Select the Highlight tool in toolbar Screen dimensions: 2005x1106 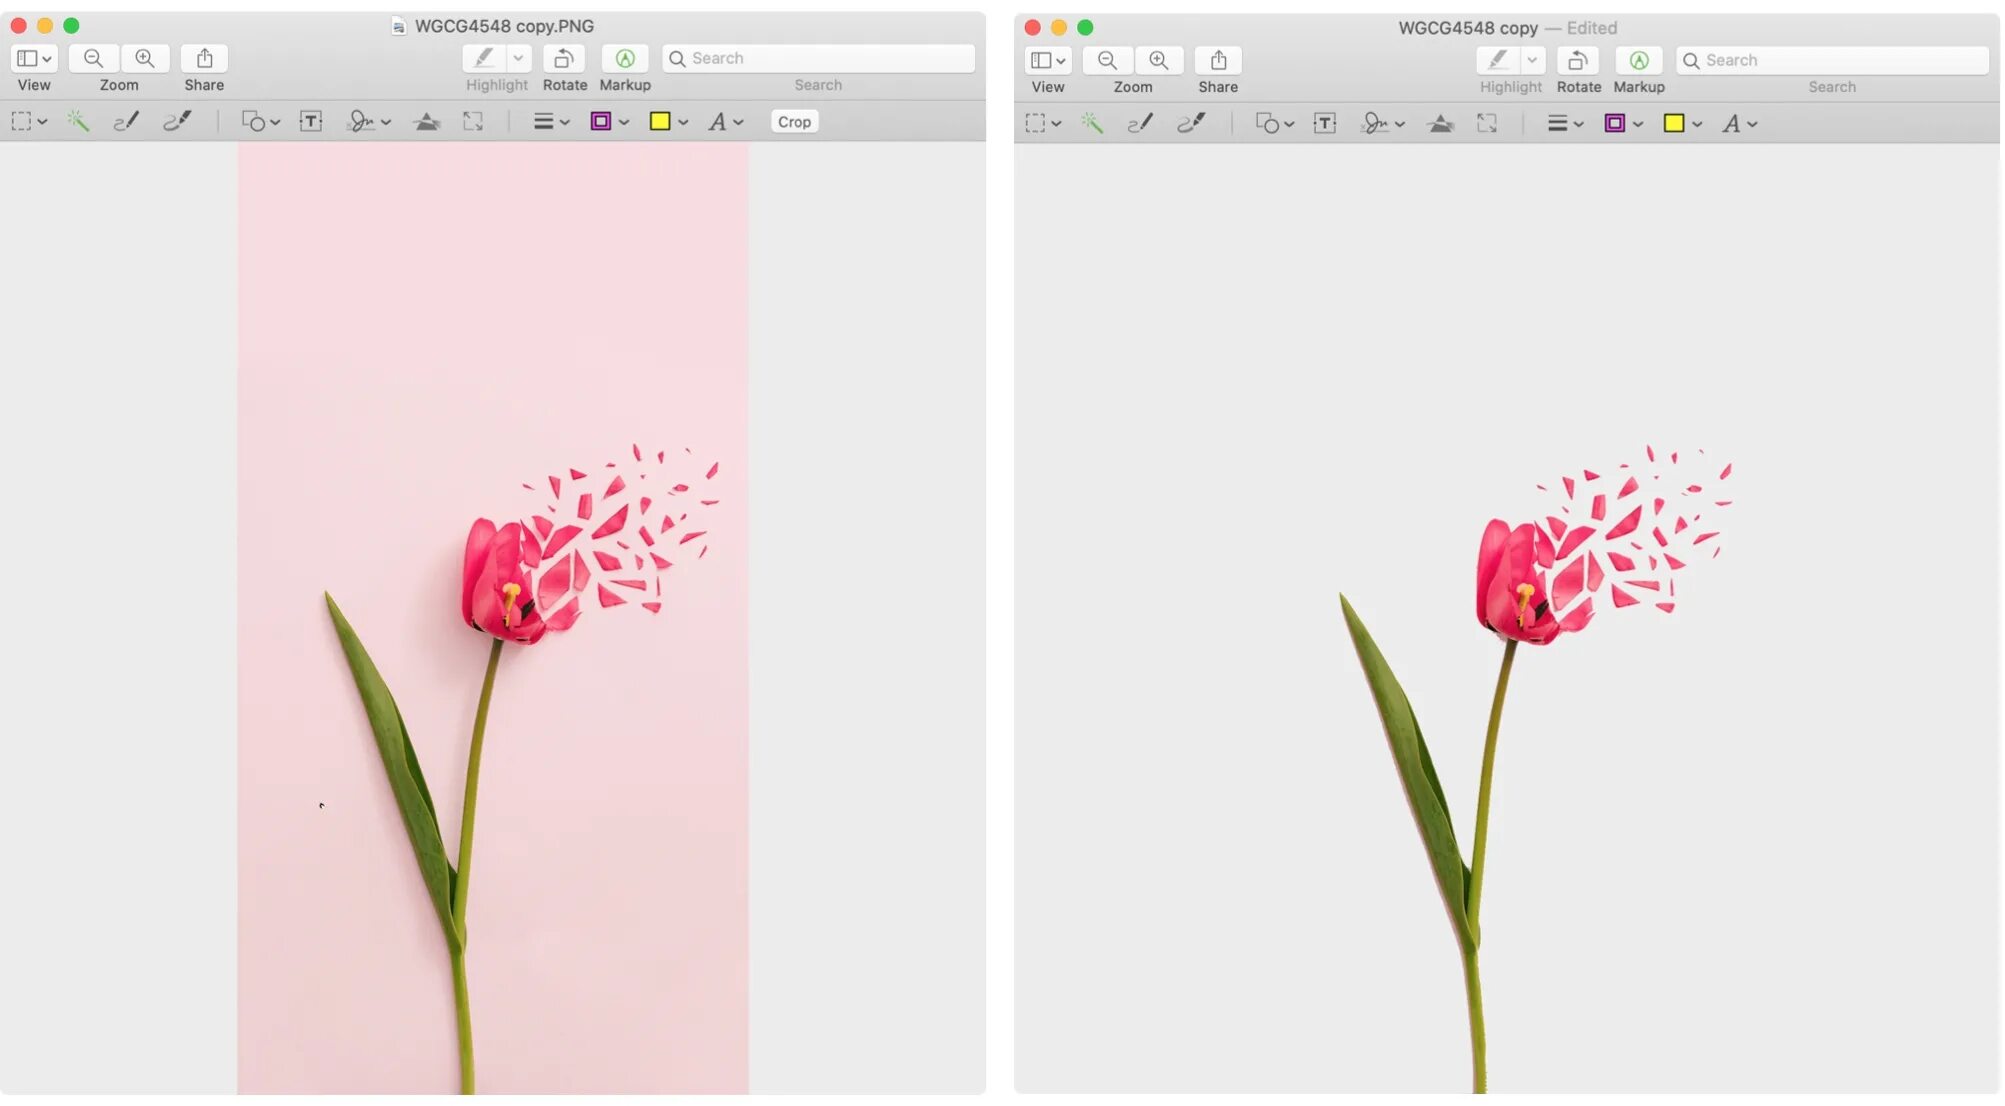point(485,57)
